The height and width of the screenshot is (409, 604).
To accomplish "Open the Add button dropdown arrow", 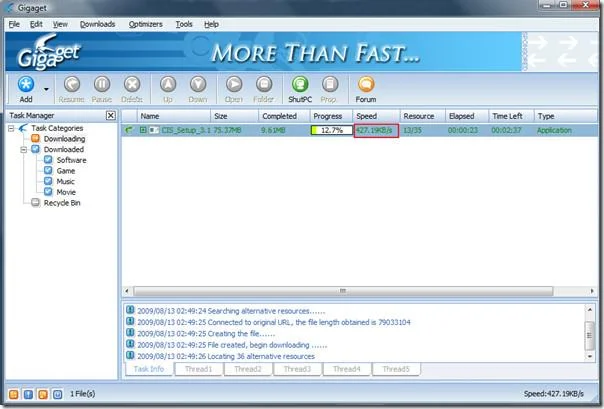I will [46, 89].
